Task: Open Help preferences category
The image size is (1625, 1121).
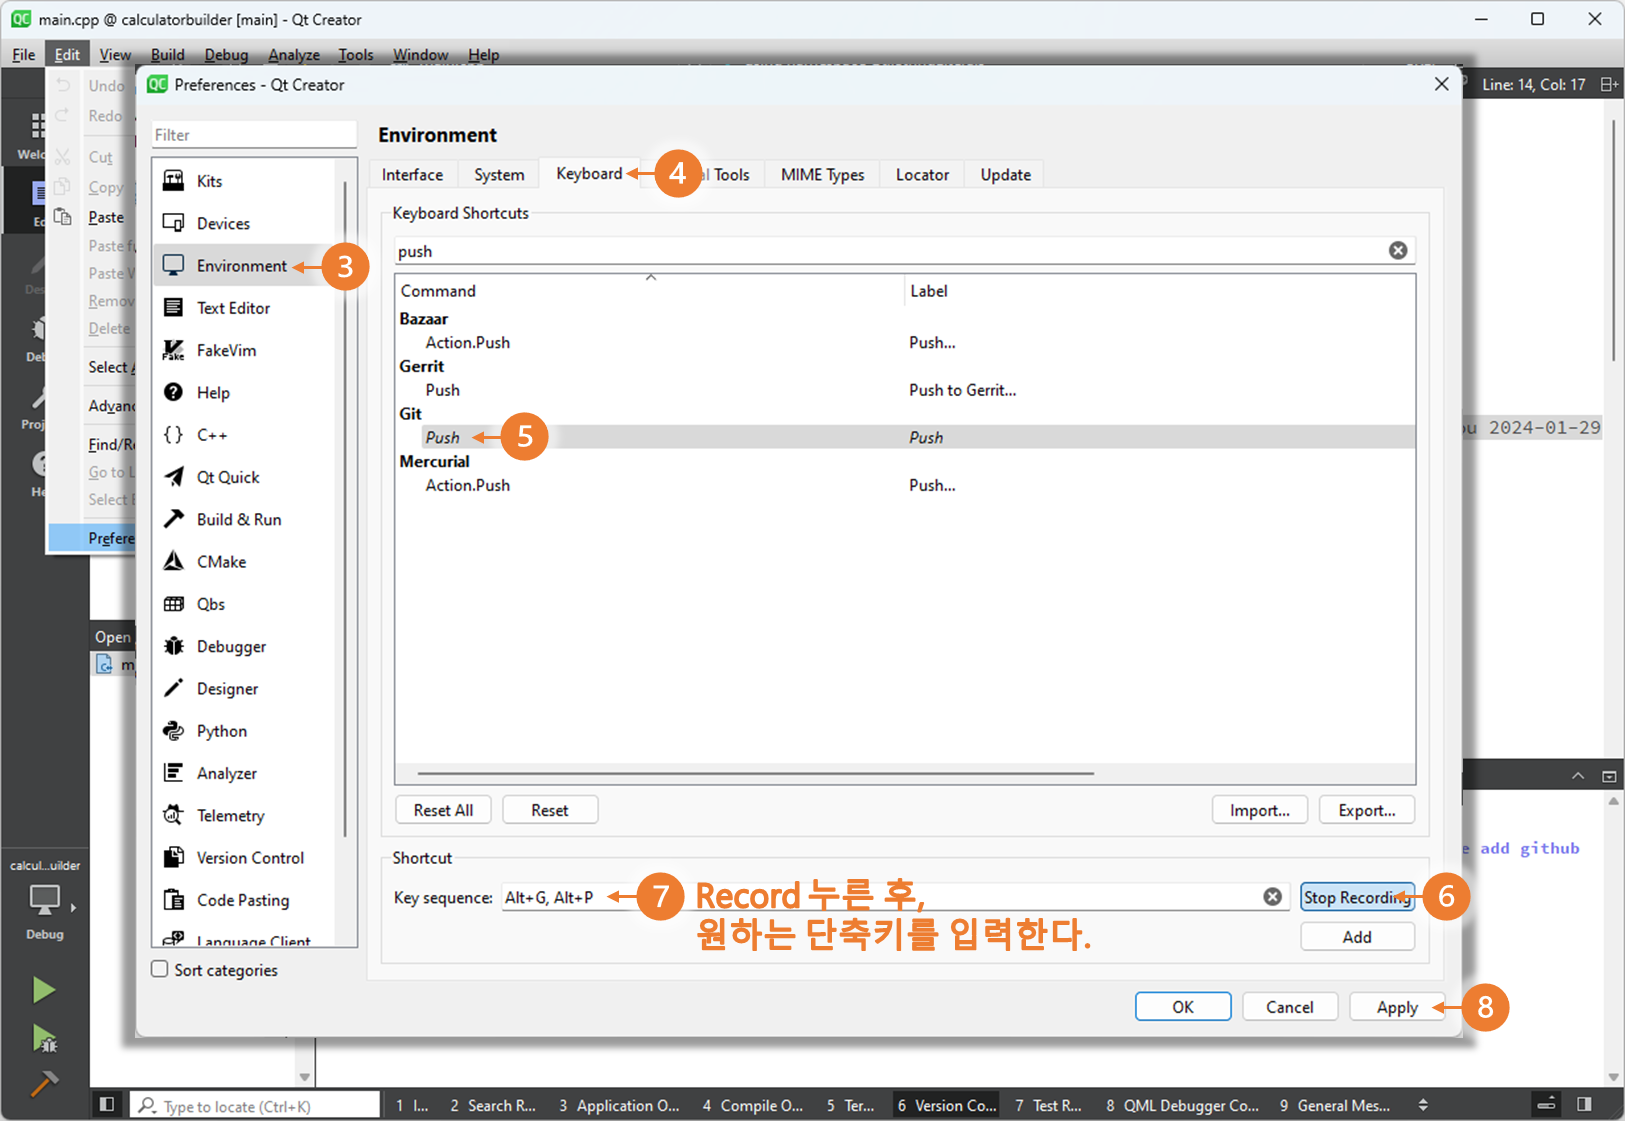Action: click(247, 393)
